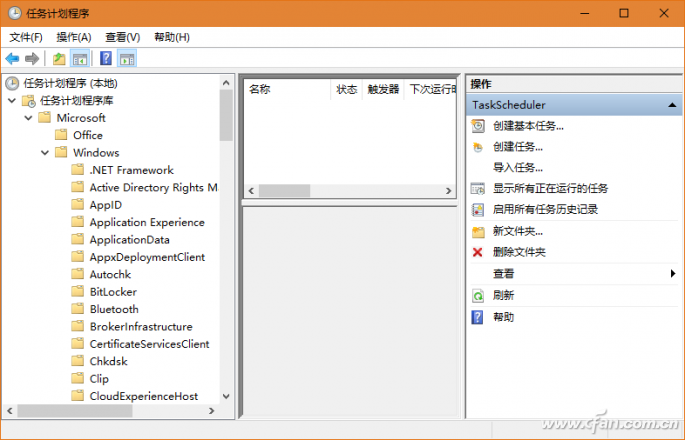Click the Bluetooth folder icon
This screenshot has width=685, height=440.
[78, 309]
